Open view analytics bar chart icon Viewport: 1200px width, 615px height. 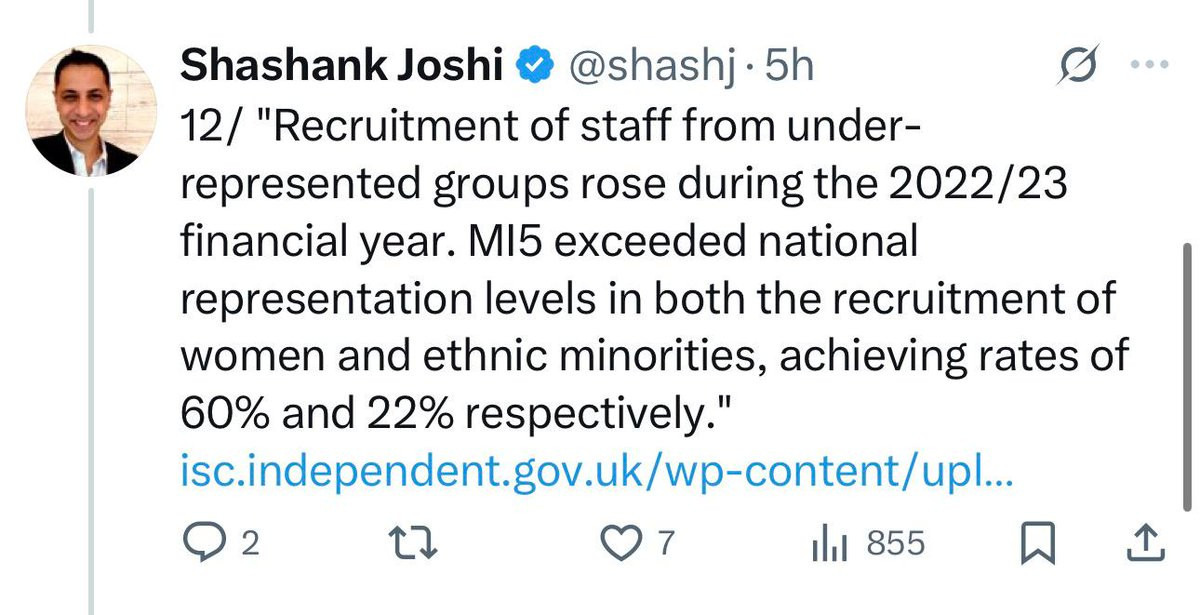[x=829, y=544]
